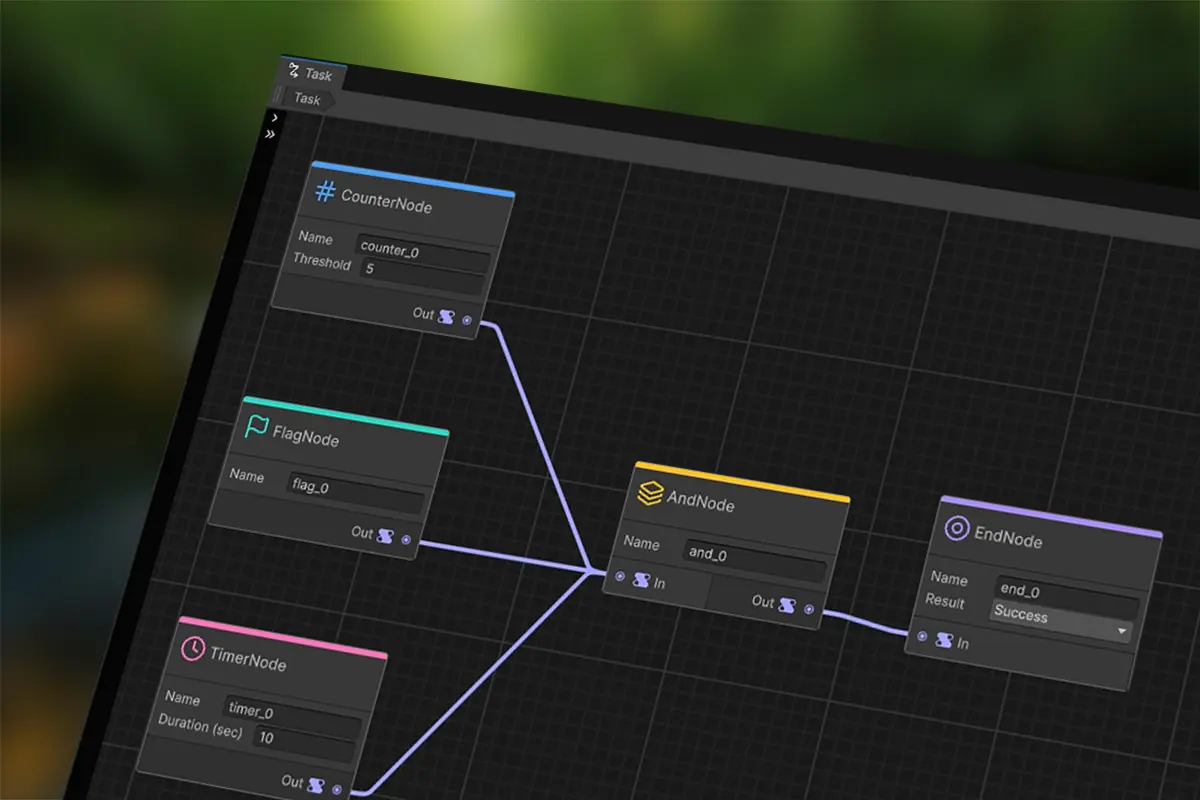Click the AndNode In flow icon
Screen dimensions: 1200x800
[641, 580]
